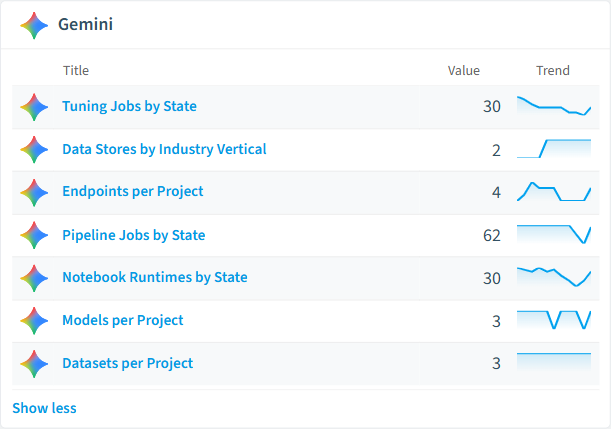Click the icon beside Datasets per Project

coord(34,364)
